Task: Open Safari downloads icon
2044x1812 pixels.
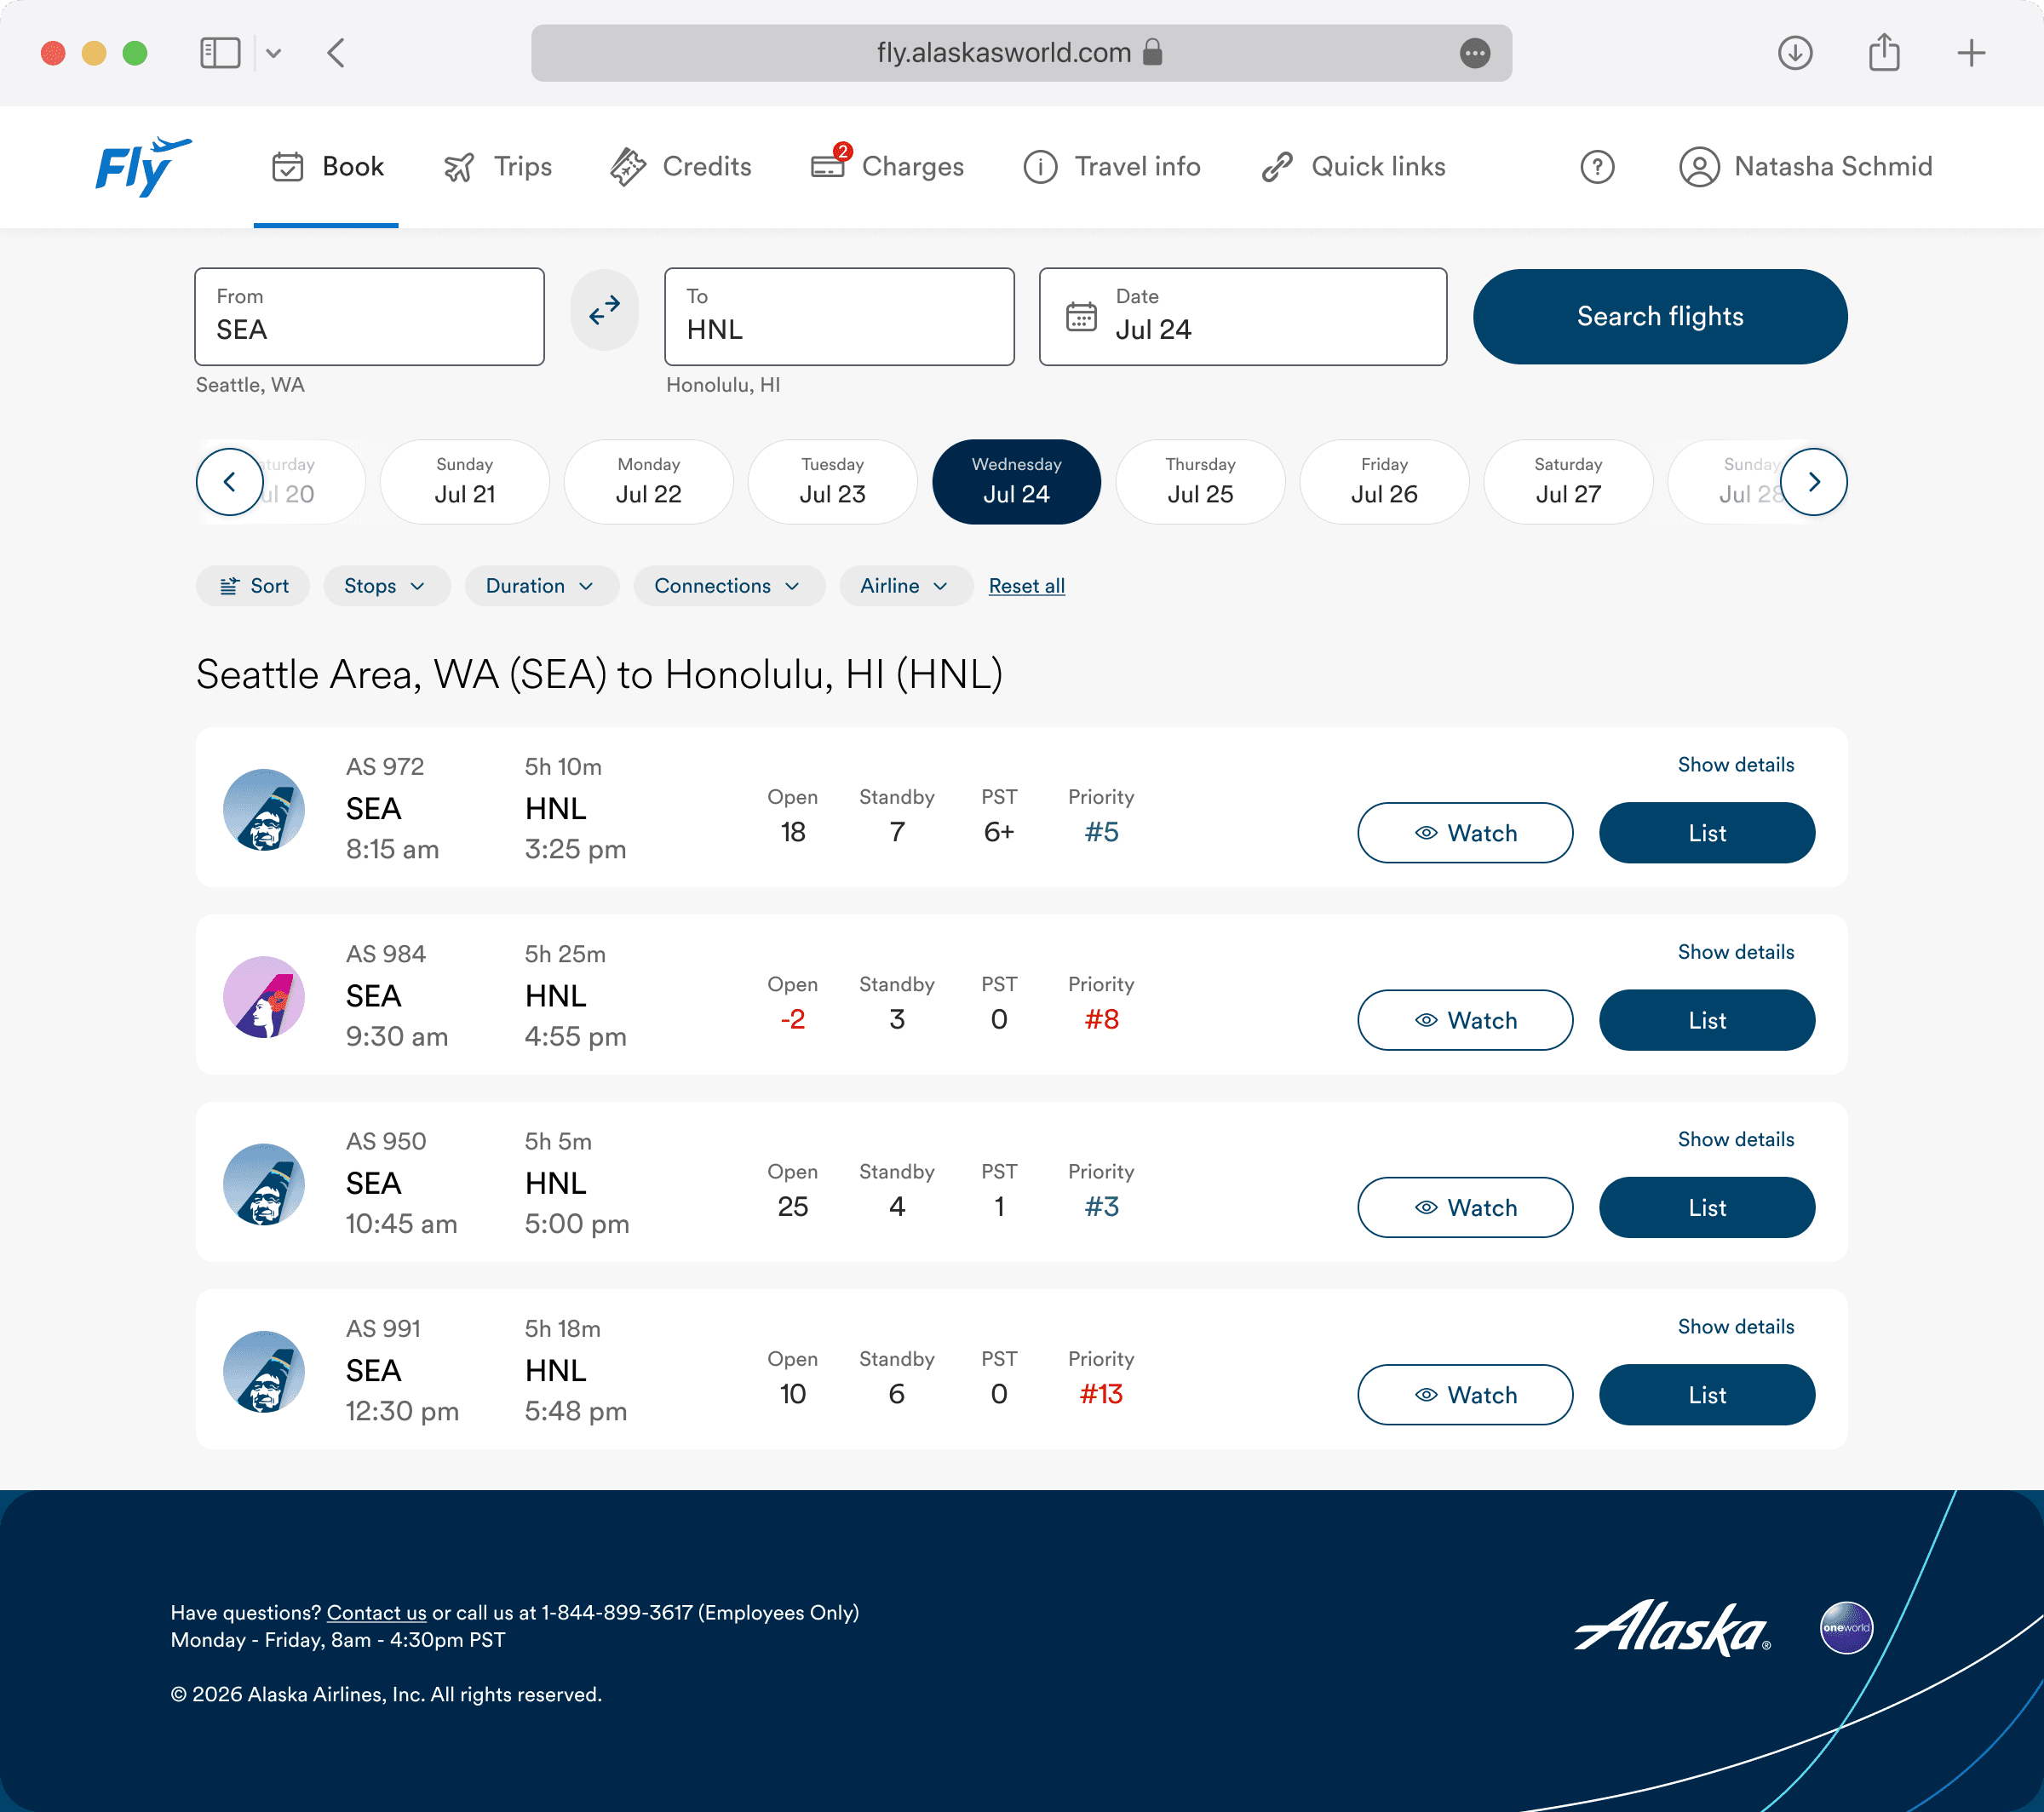Action: click(x=1795, y=53)
